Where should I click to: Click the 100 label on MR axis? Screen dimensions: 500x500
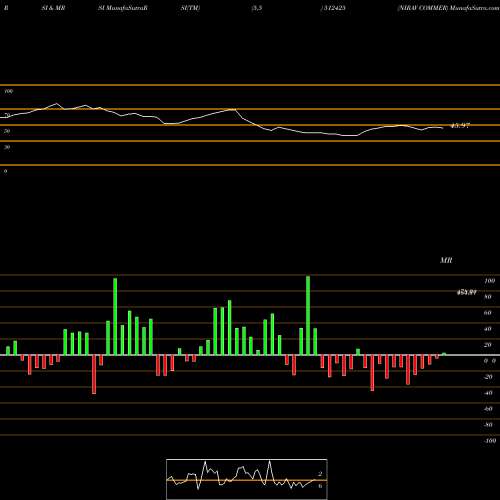(490, 281)
